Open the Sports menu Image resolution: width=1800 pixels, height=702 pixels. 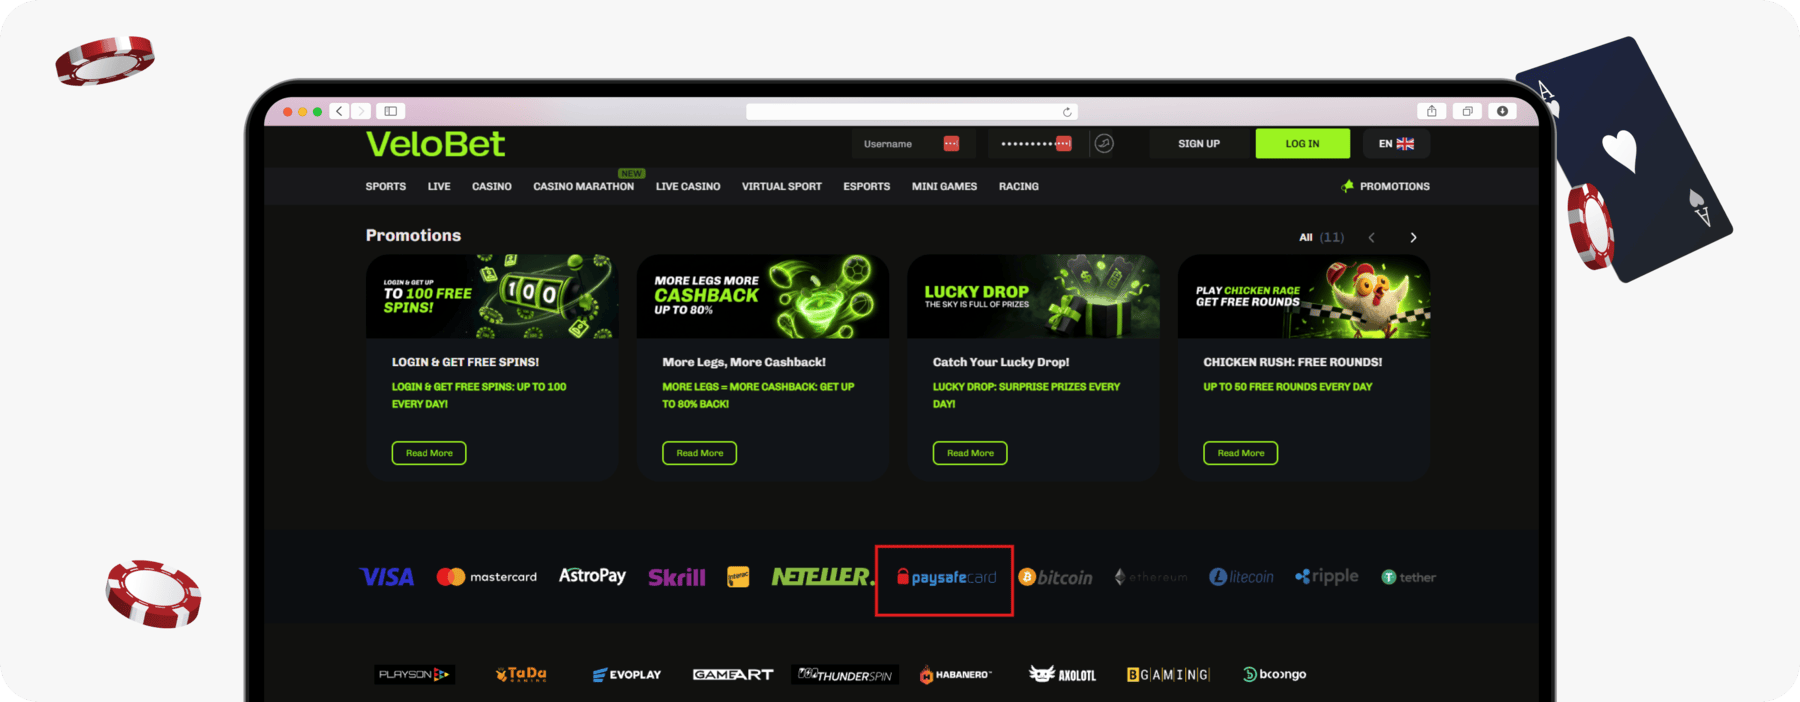tap(386, 187)
